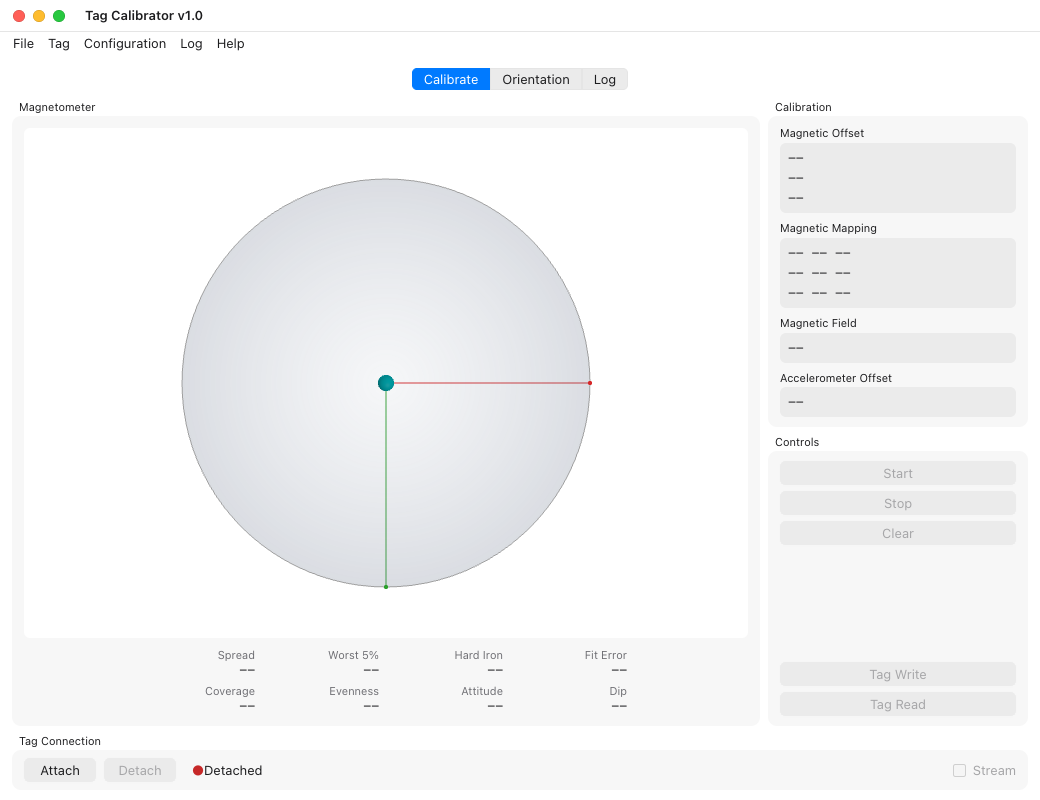Click the Spread metric label
1040x800 pixels.
[x=236, y=655]
